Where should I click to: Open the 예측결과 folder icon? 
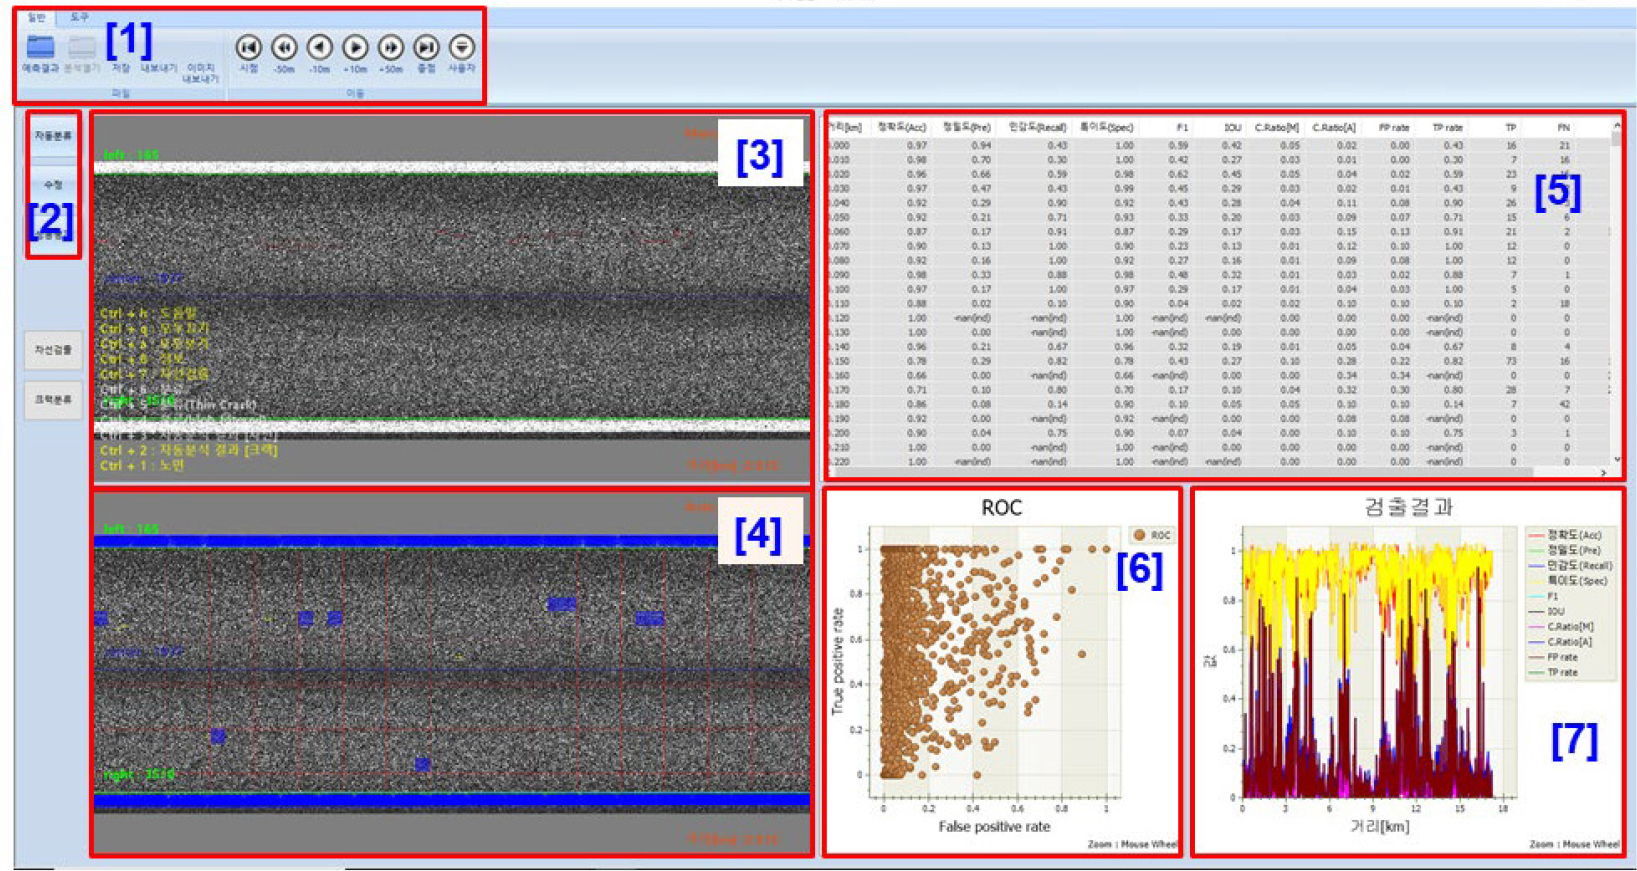40,47
